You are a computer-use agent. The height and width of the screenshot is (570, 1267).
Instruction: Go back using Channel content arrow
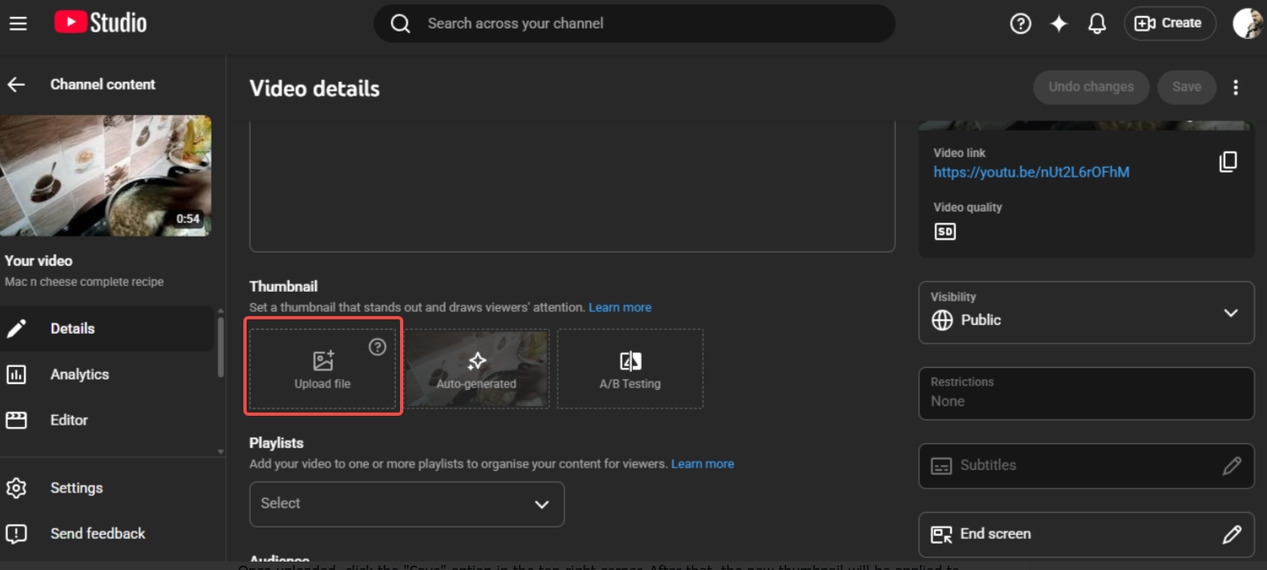point(16,85)
